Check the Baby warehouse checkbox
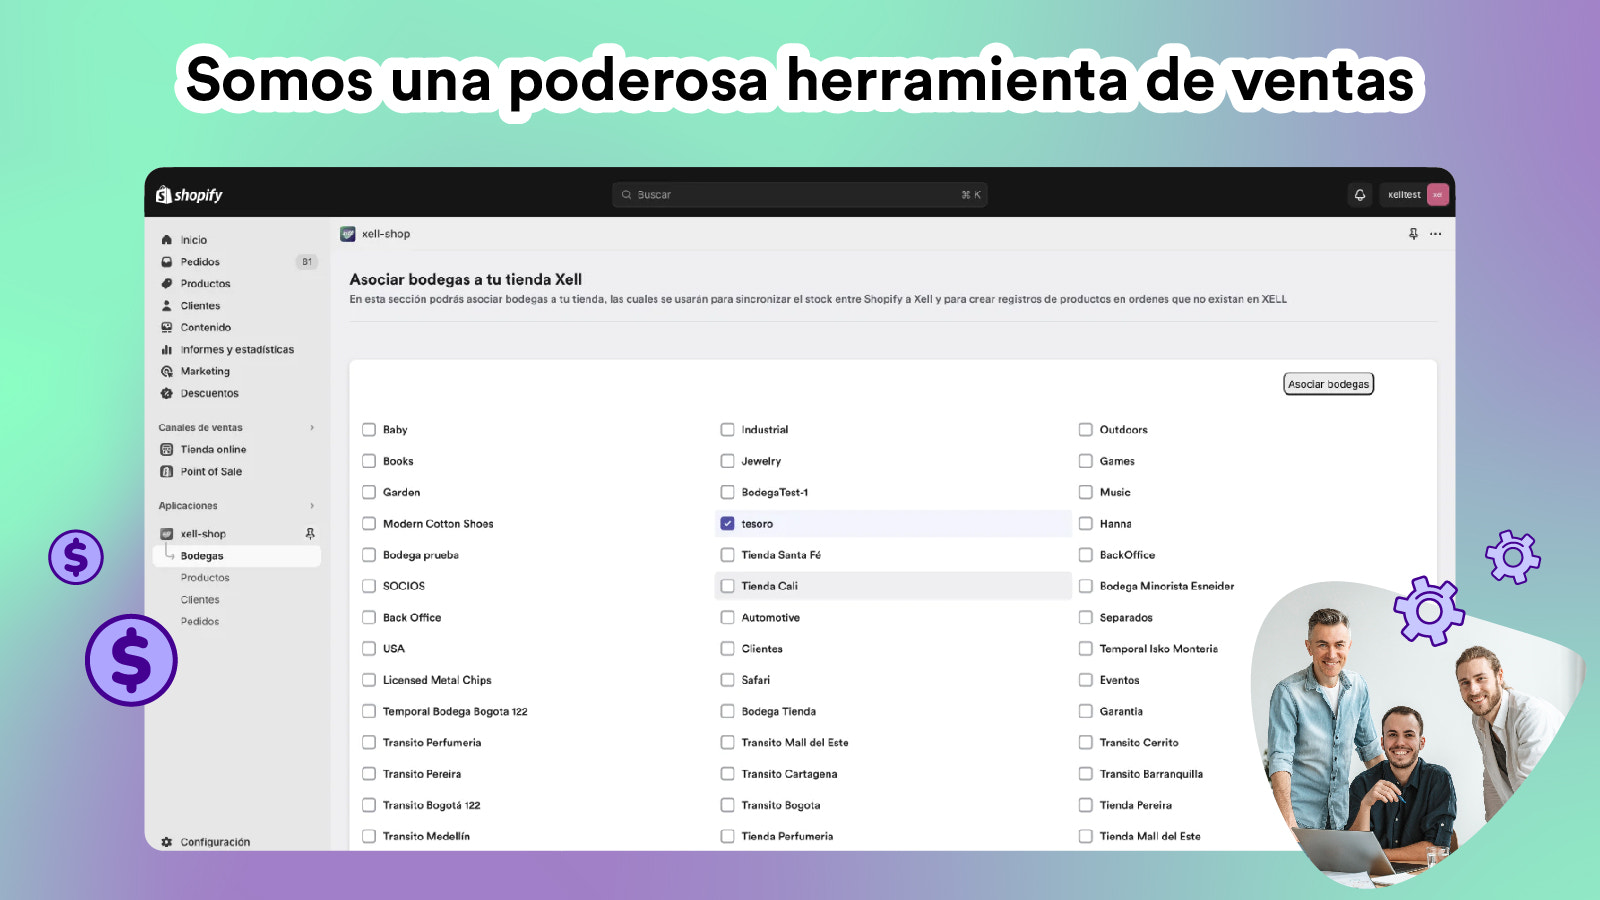The width and height of the screenshot is (1600, 900). [369, 430]
